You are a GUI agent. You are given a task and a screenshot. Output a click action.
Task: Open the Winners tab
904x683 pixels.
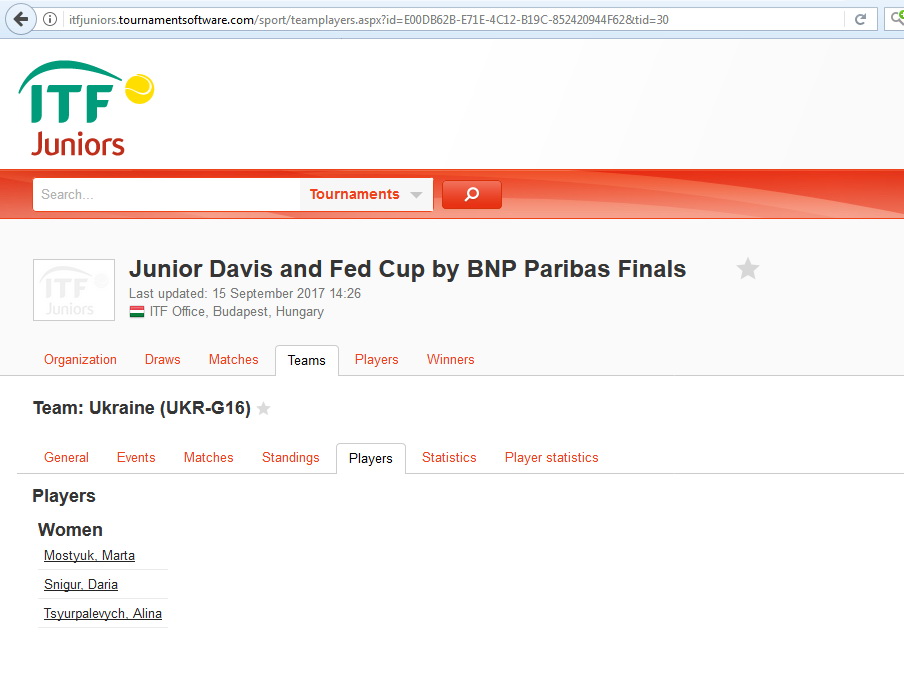tap(450, 360)
